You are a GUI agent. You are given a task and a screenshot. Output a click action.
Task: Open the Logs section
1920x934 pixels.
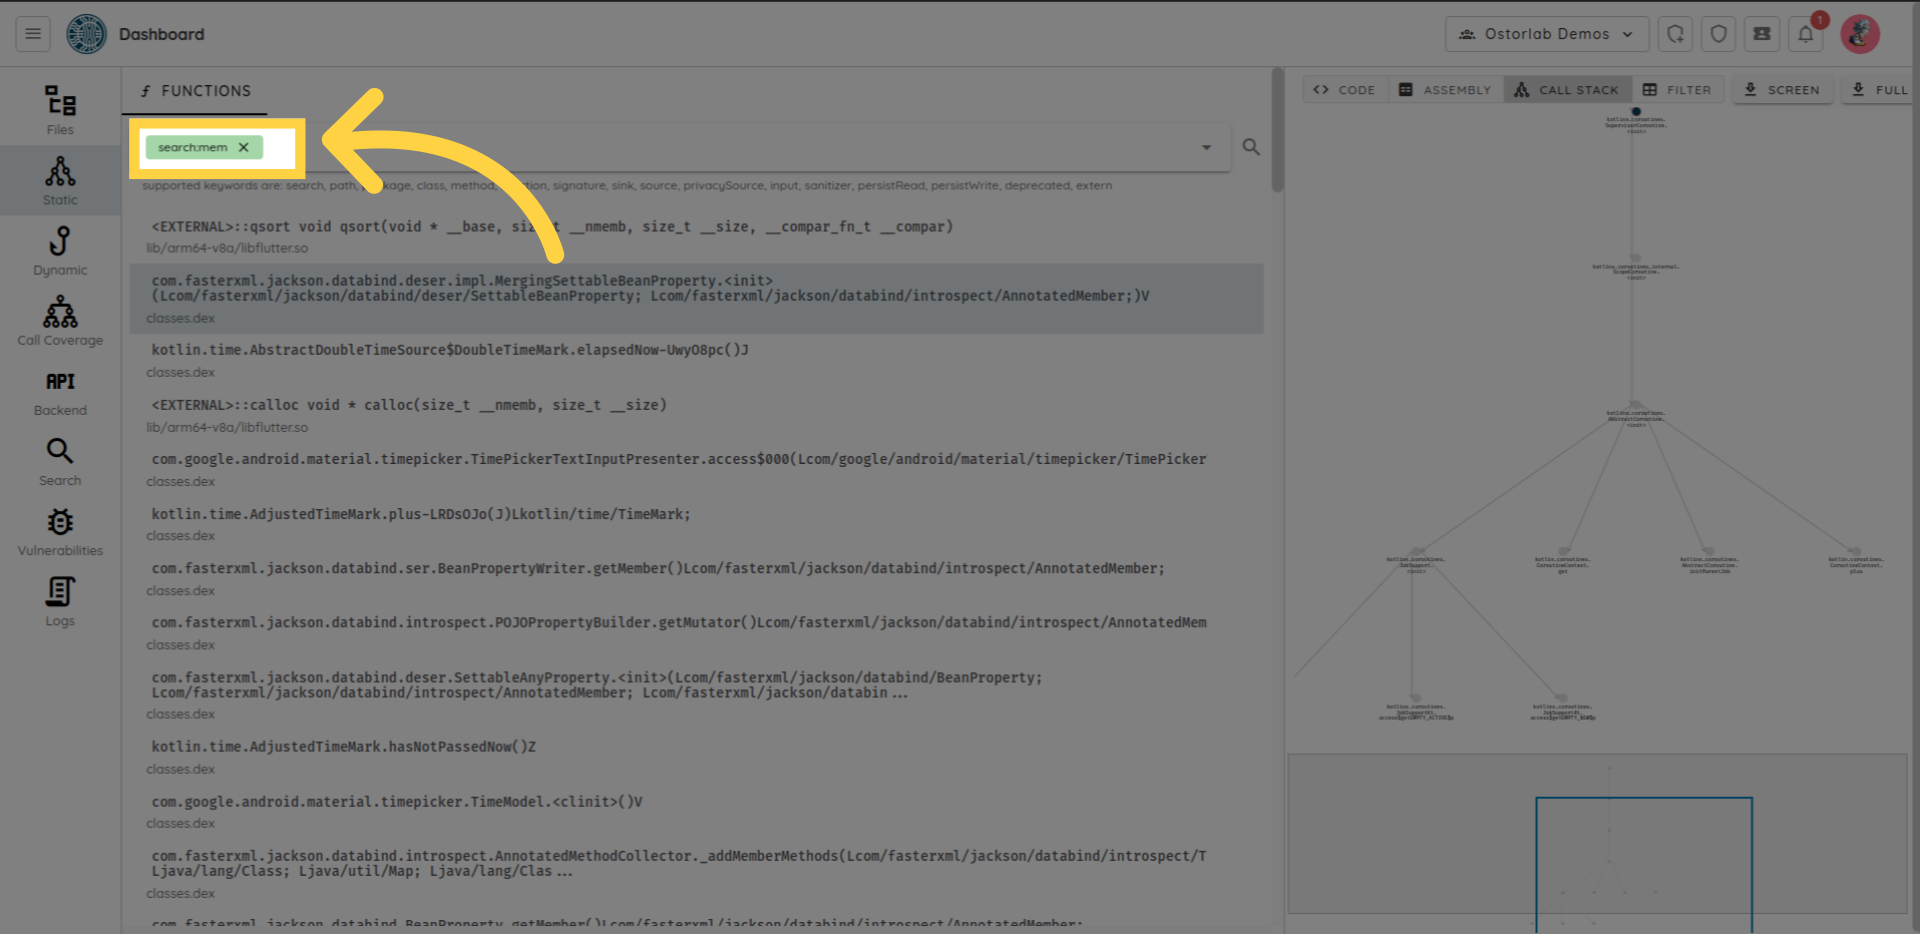60,601
